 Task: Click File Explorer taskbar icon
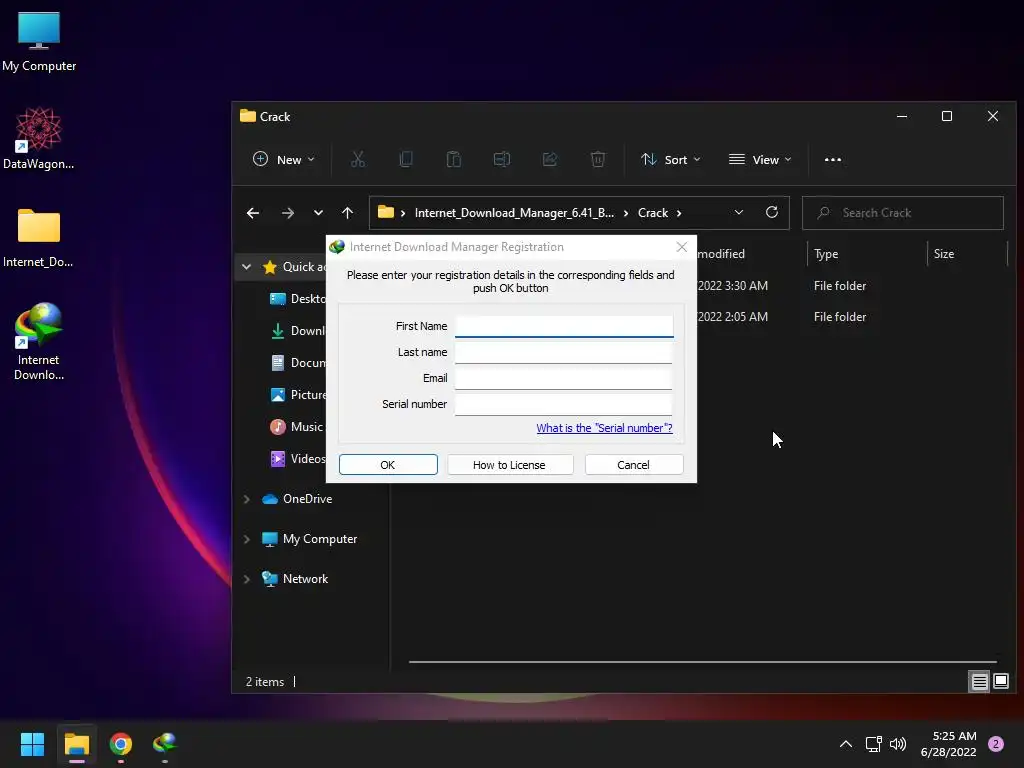tap(77, 744)
